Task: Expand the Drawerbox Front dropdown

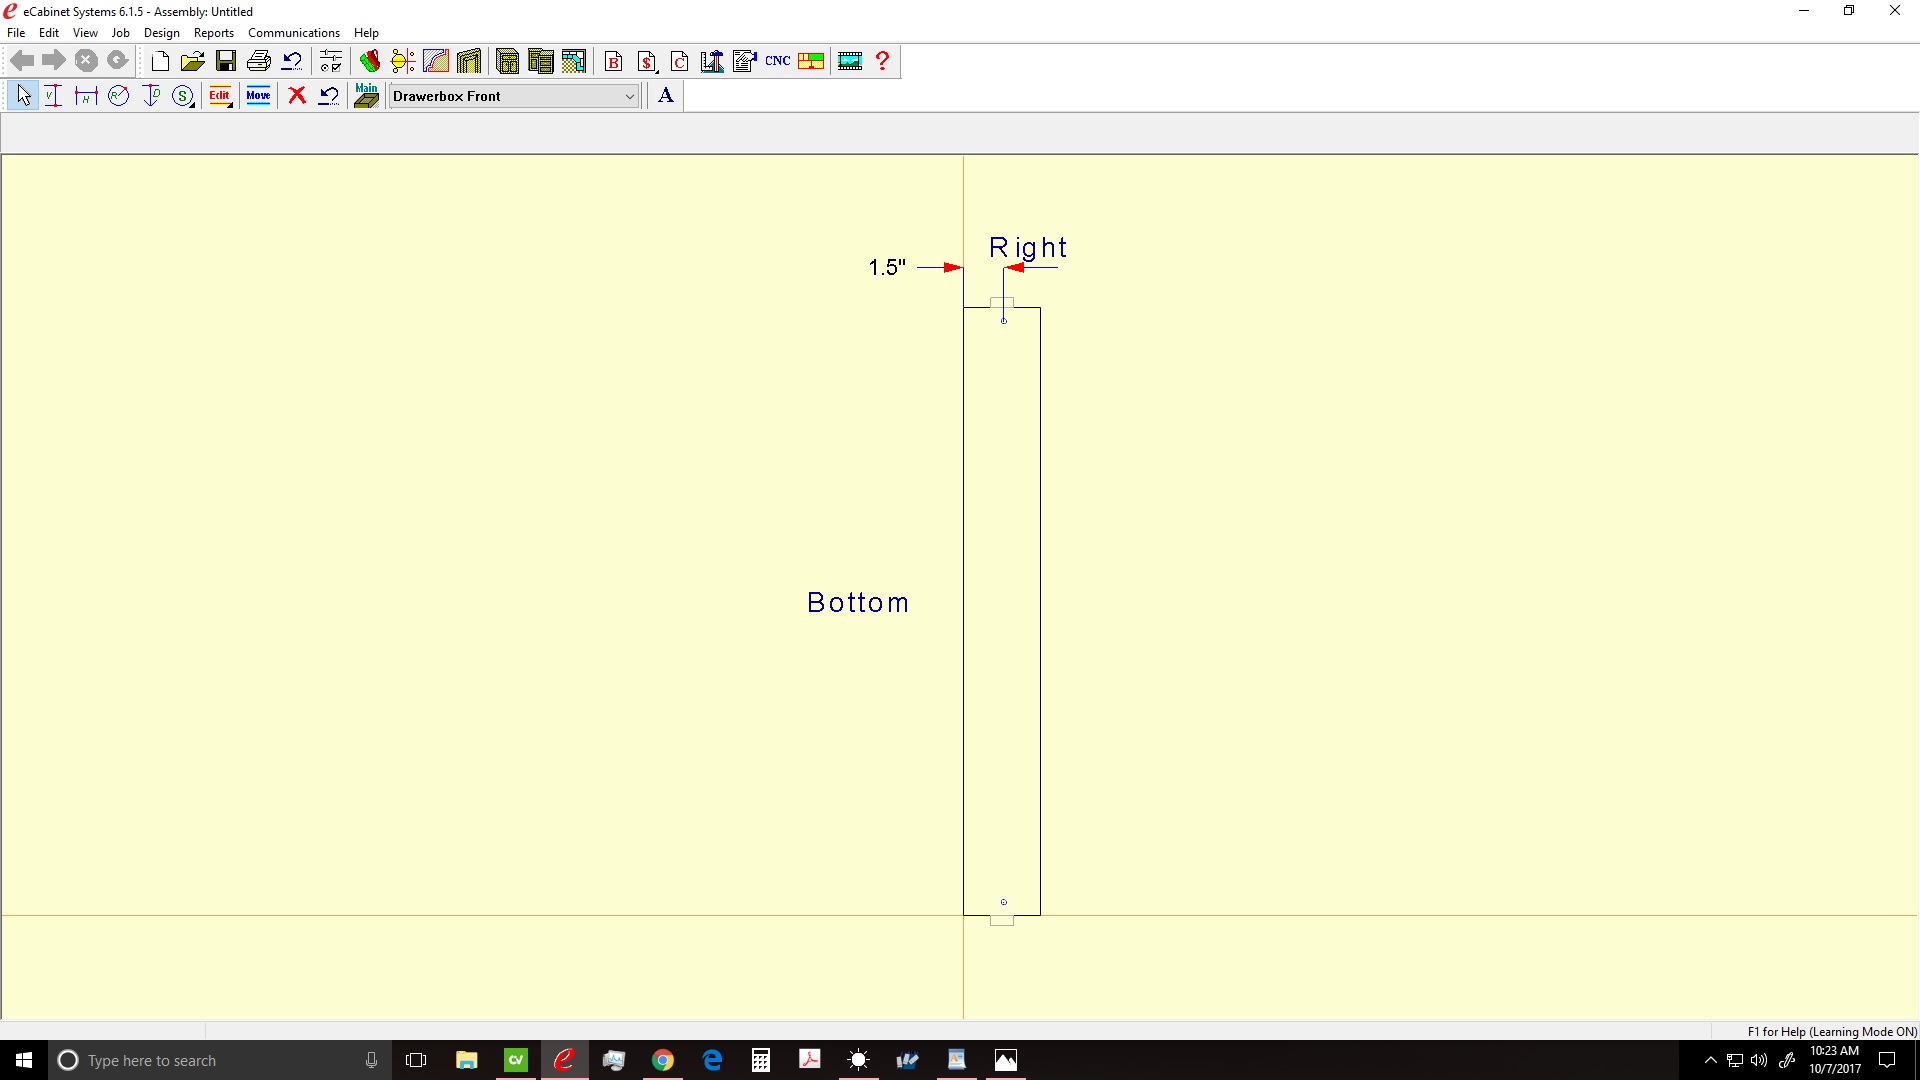Action: pos(630,96)
